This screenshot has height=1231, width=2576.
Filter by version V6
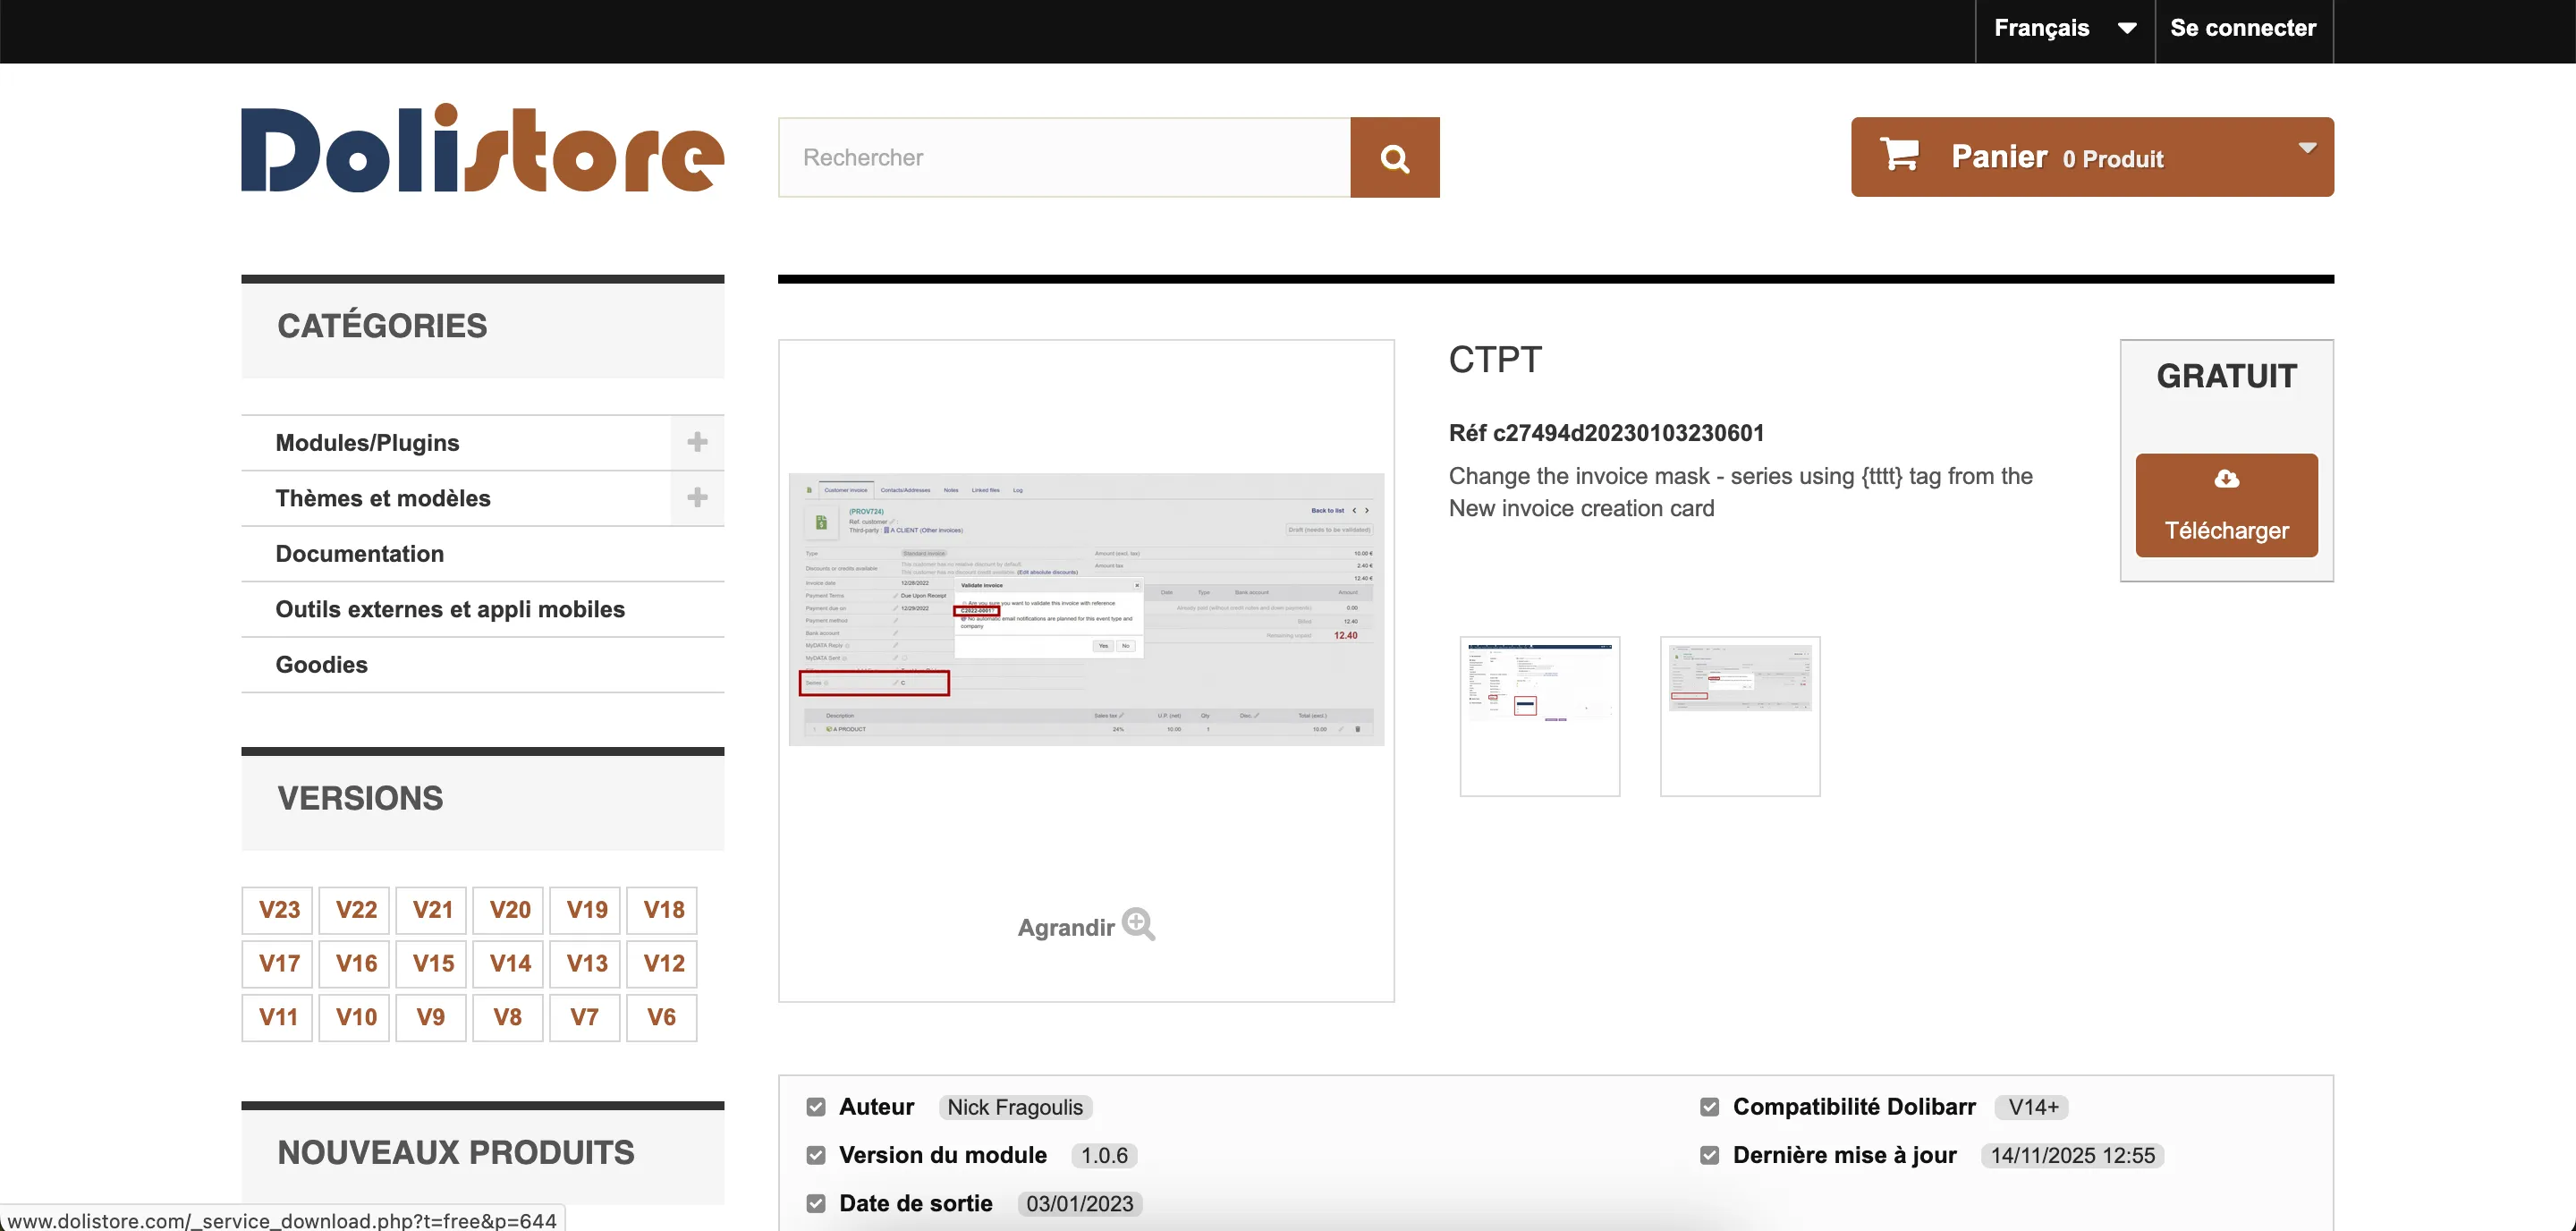(663, 1018)
